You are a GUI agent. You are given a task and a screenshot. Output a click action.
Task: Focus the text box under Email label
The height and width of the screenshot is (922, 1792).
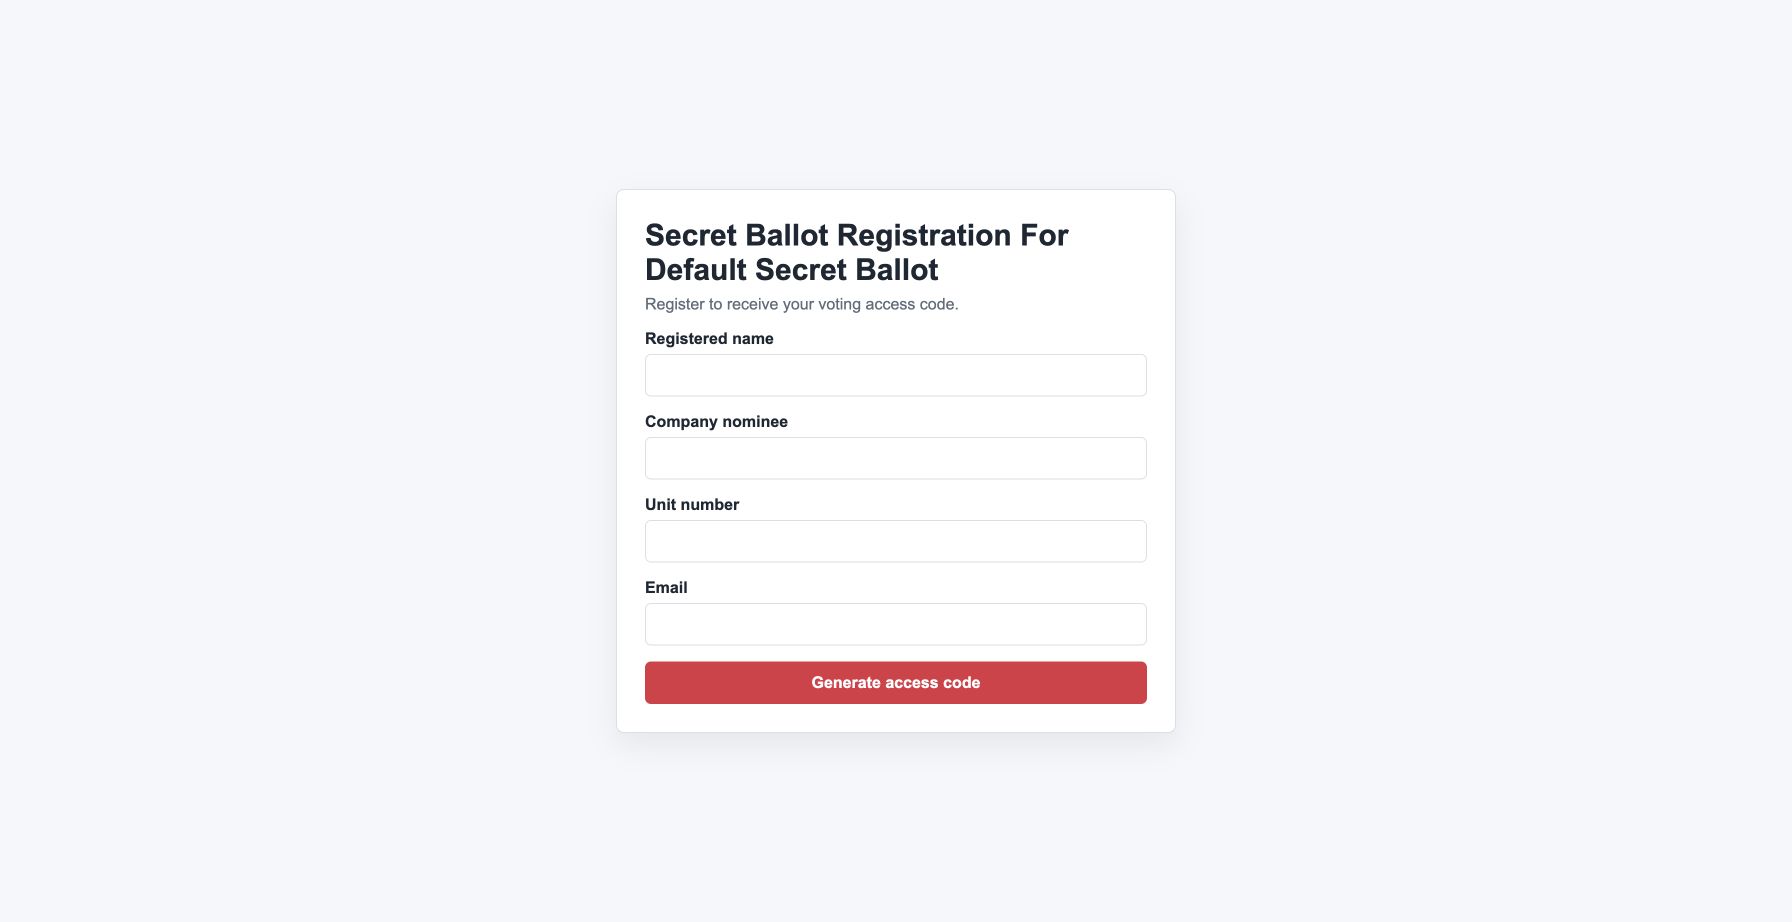click(x=895, y=624)
